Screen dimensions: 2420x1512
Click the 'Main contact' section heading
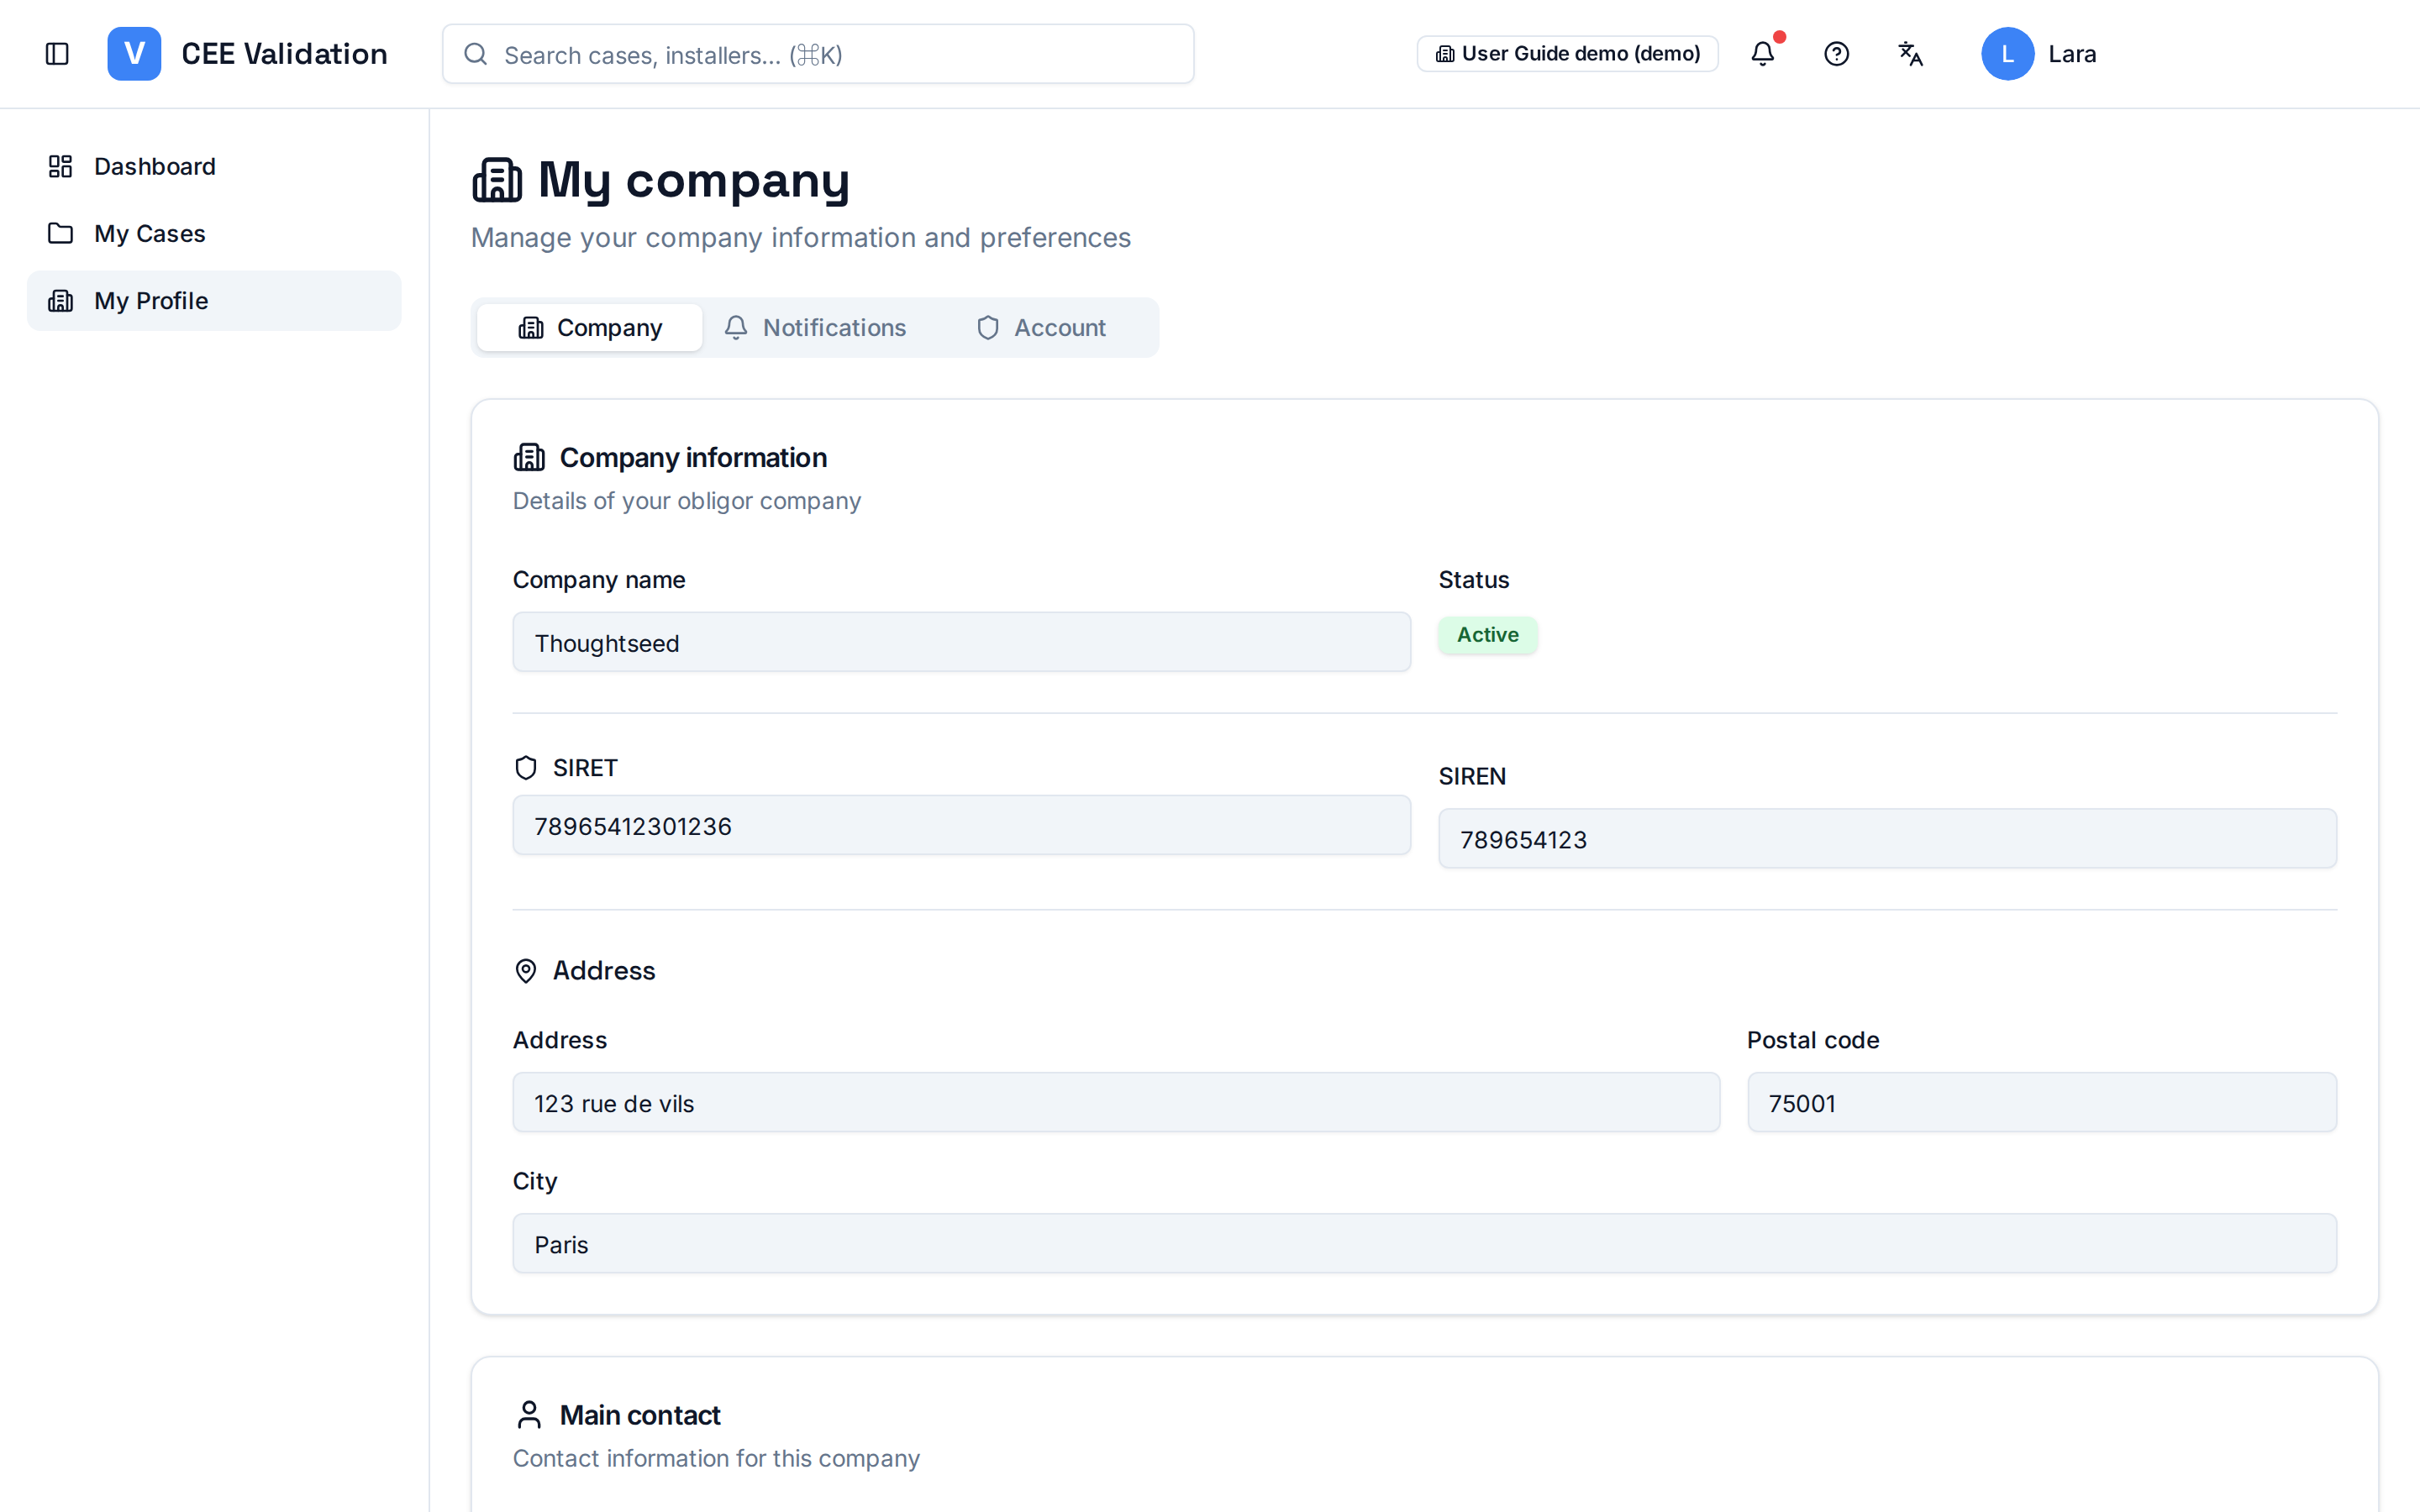point(640,1415)
